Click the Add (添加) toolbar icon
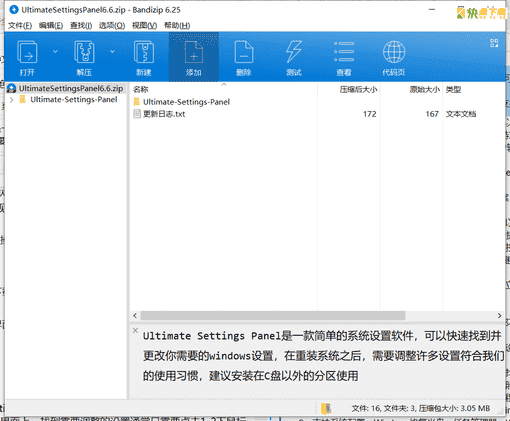 point(194,57)
